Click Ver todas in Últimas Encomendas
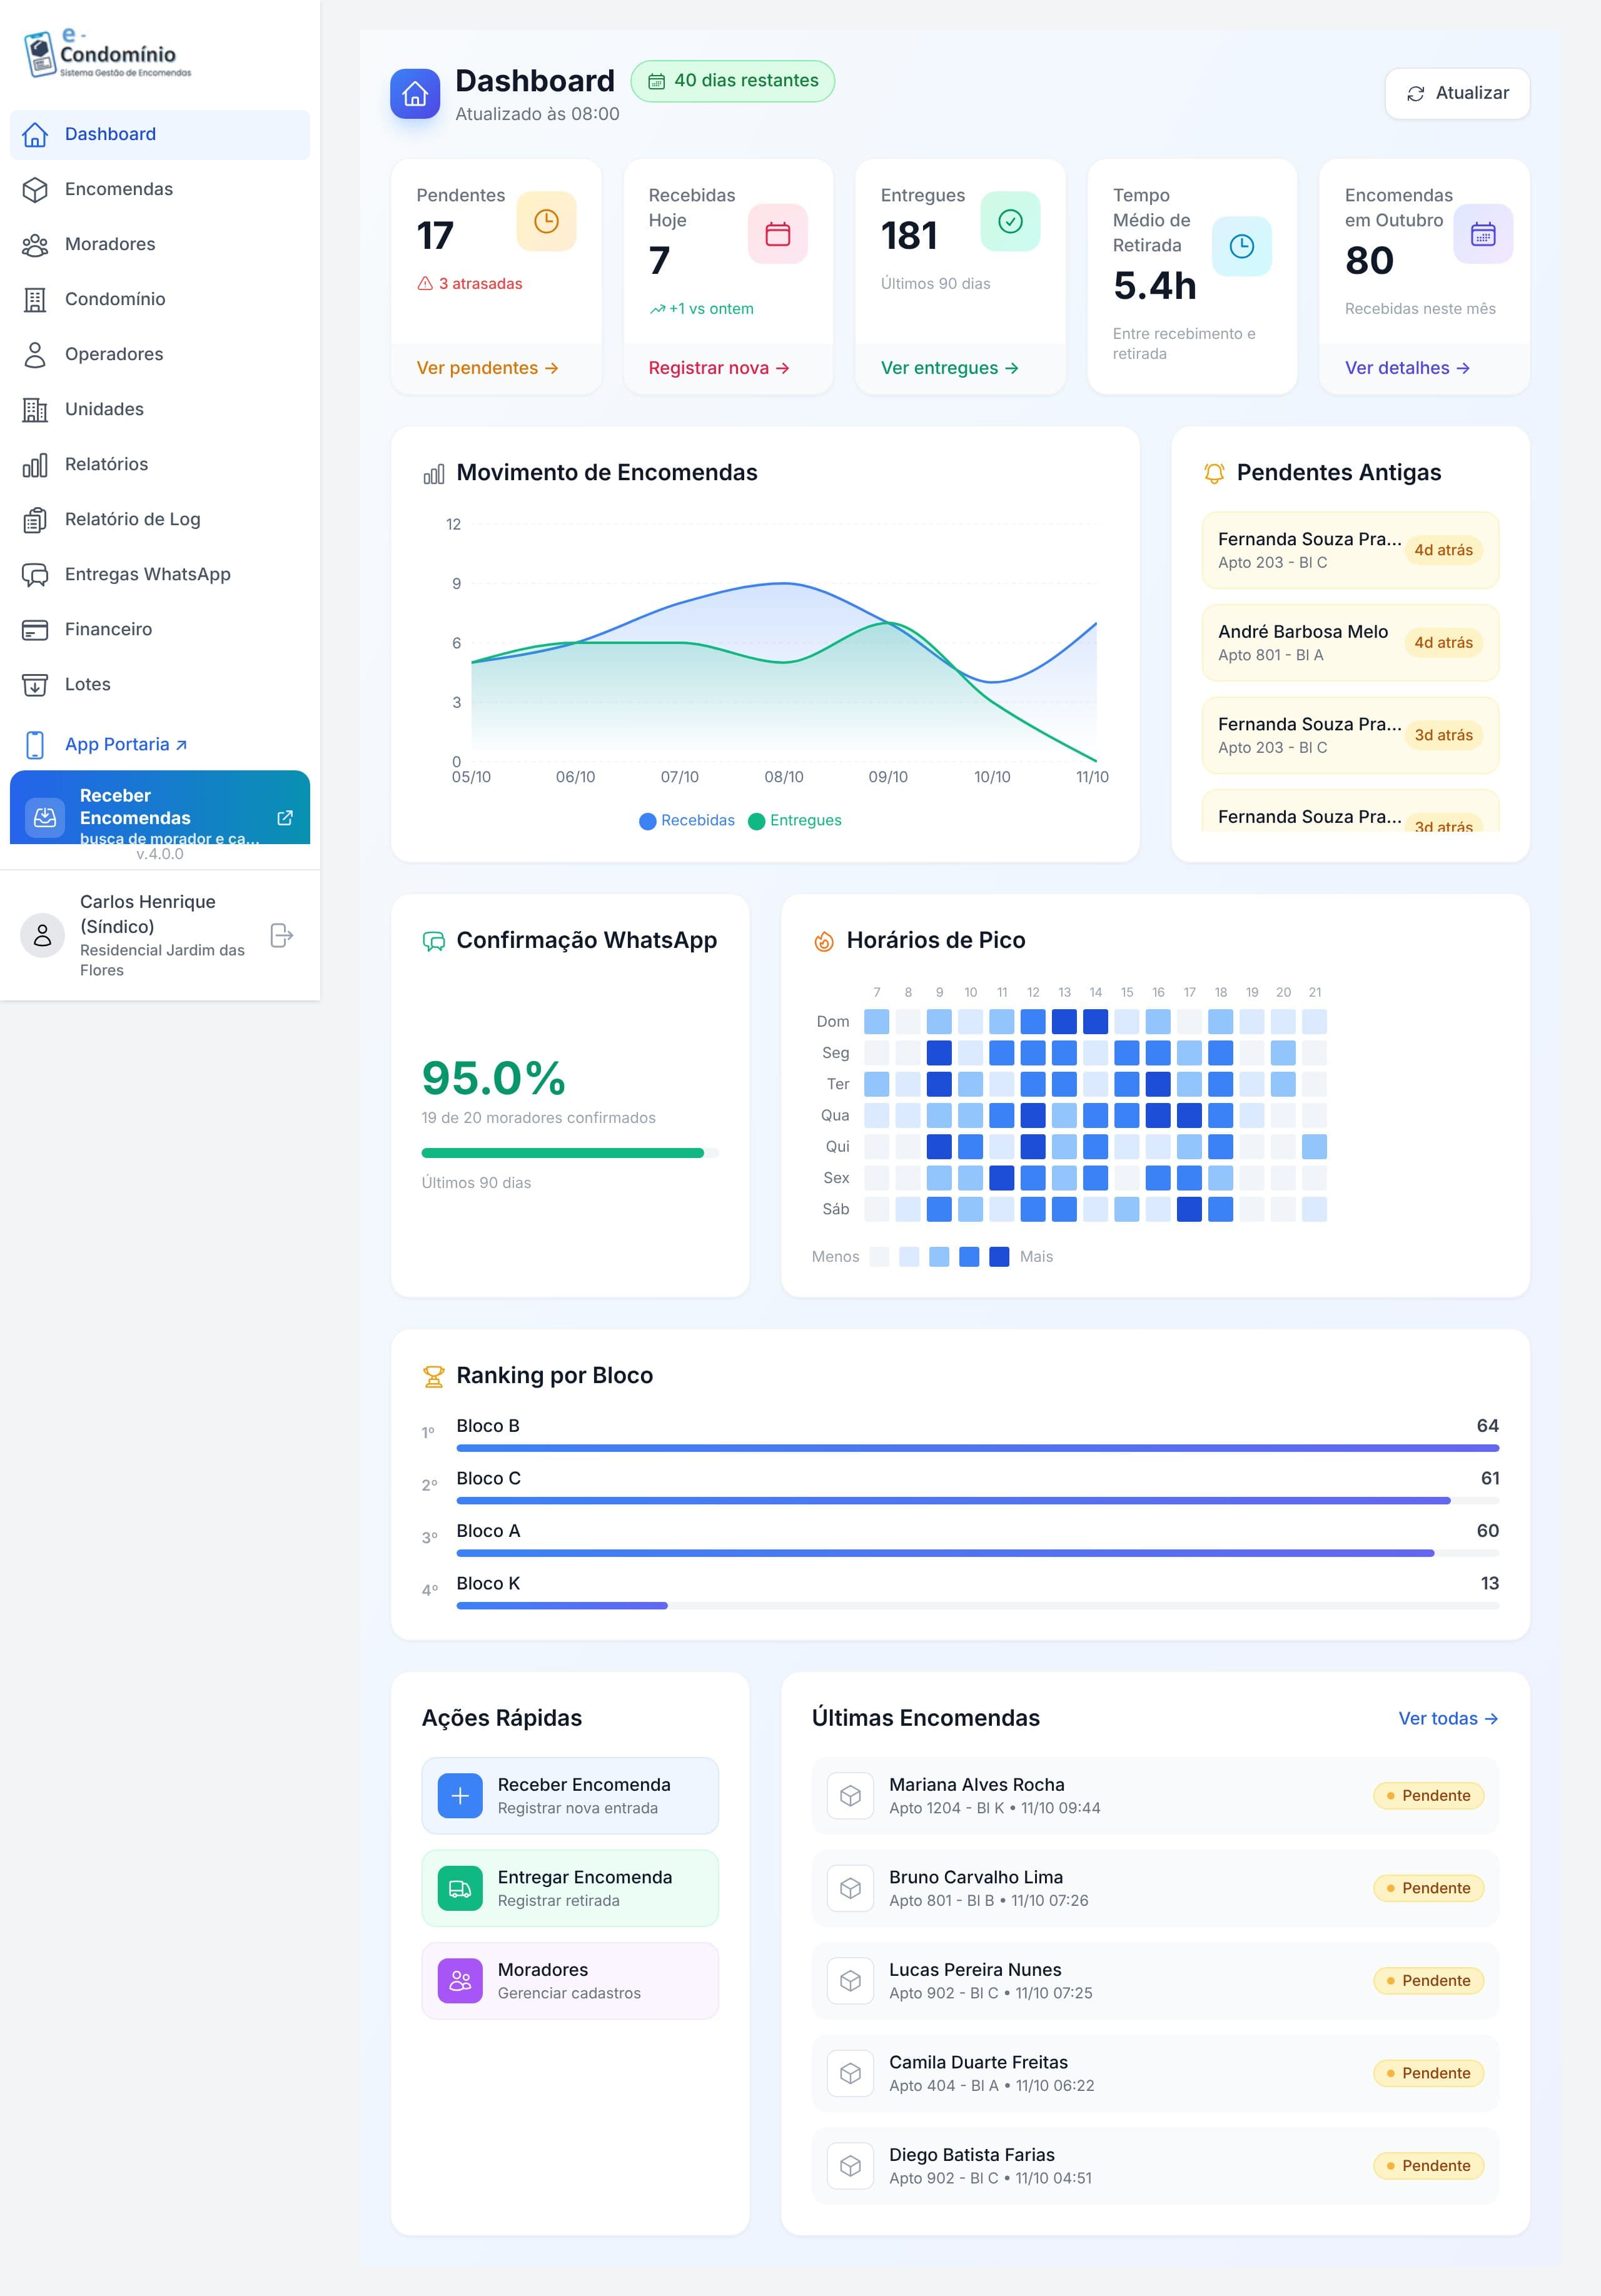 (1448, 1718)
